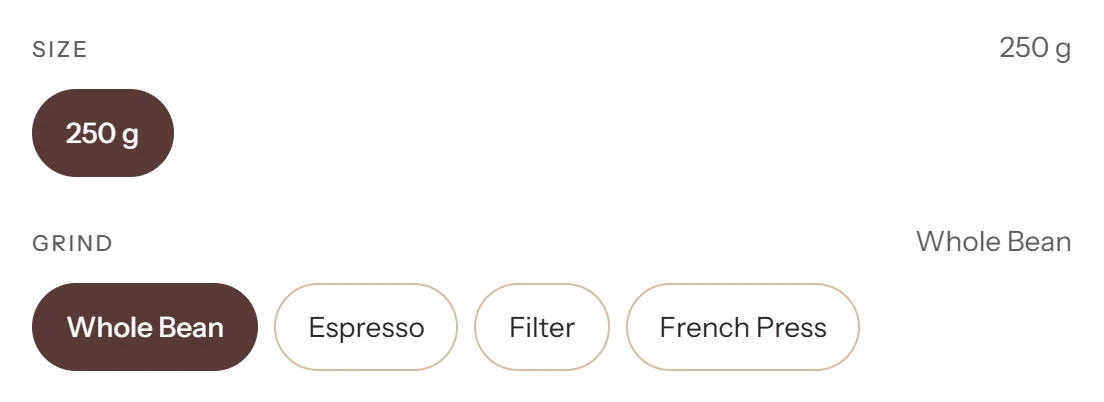Click the outlined French Press pill button

coord(743,327)
